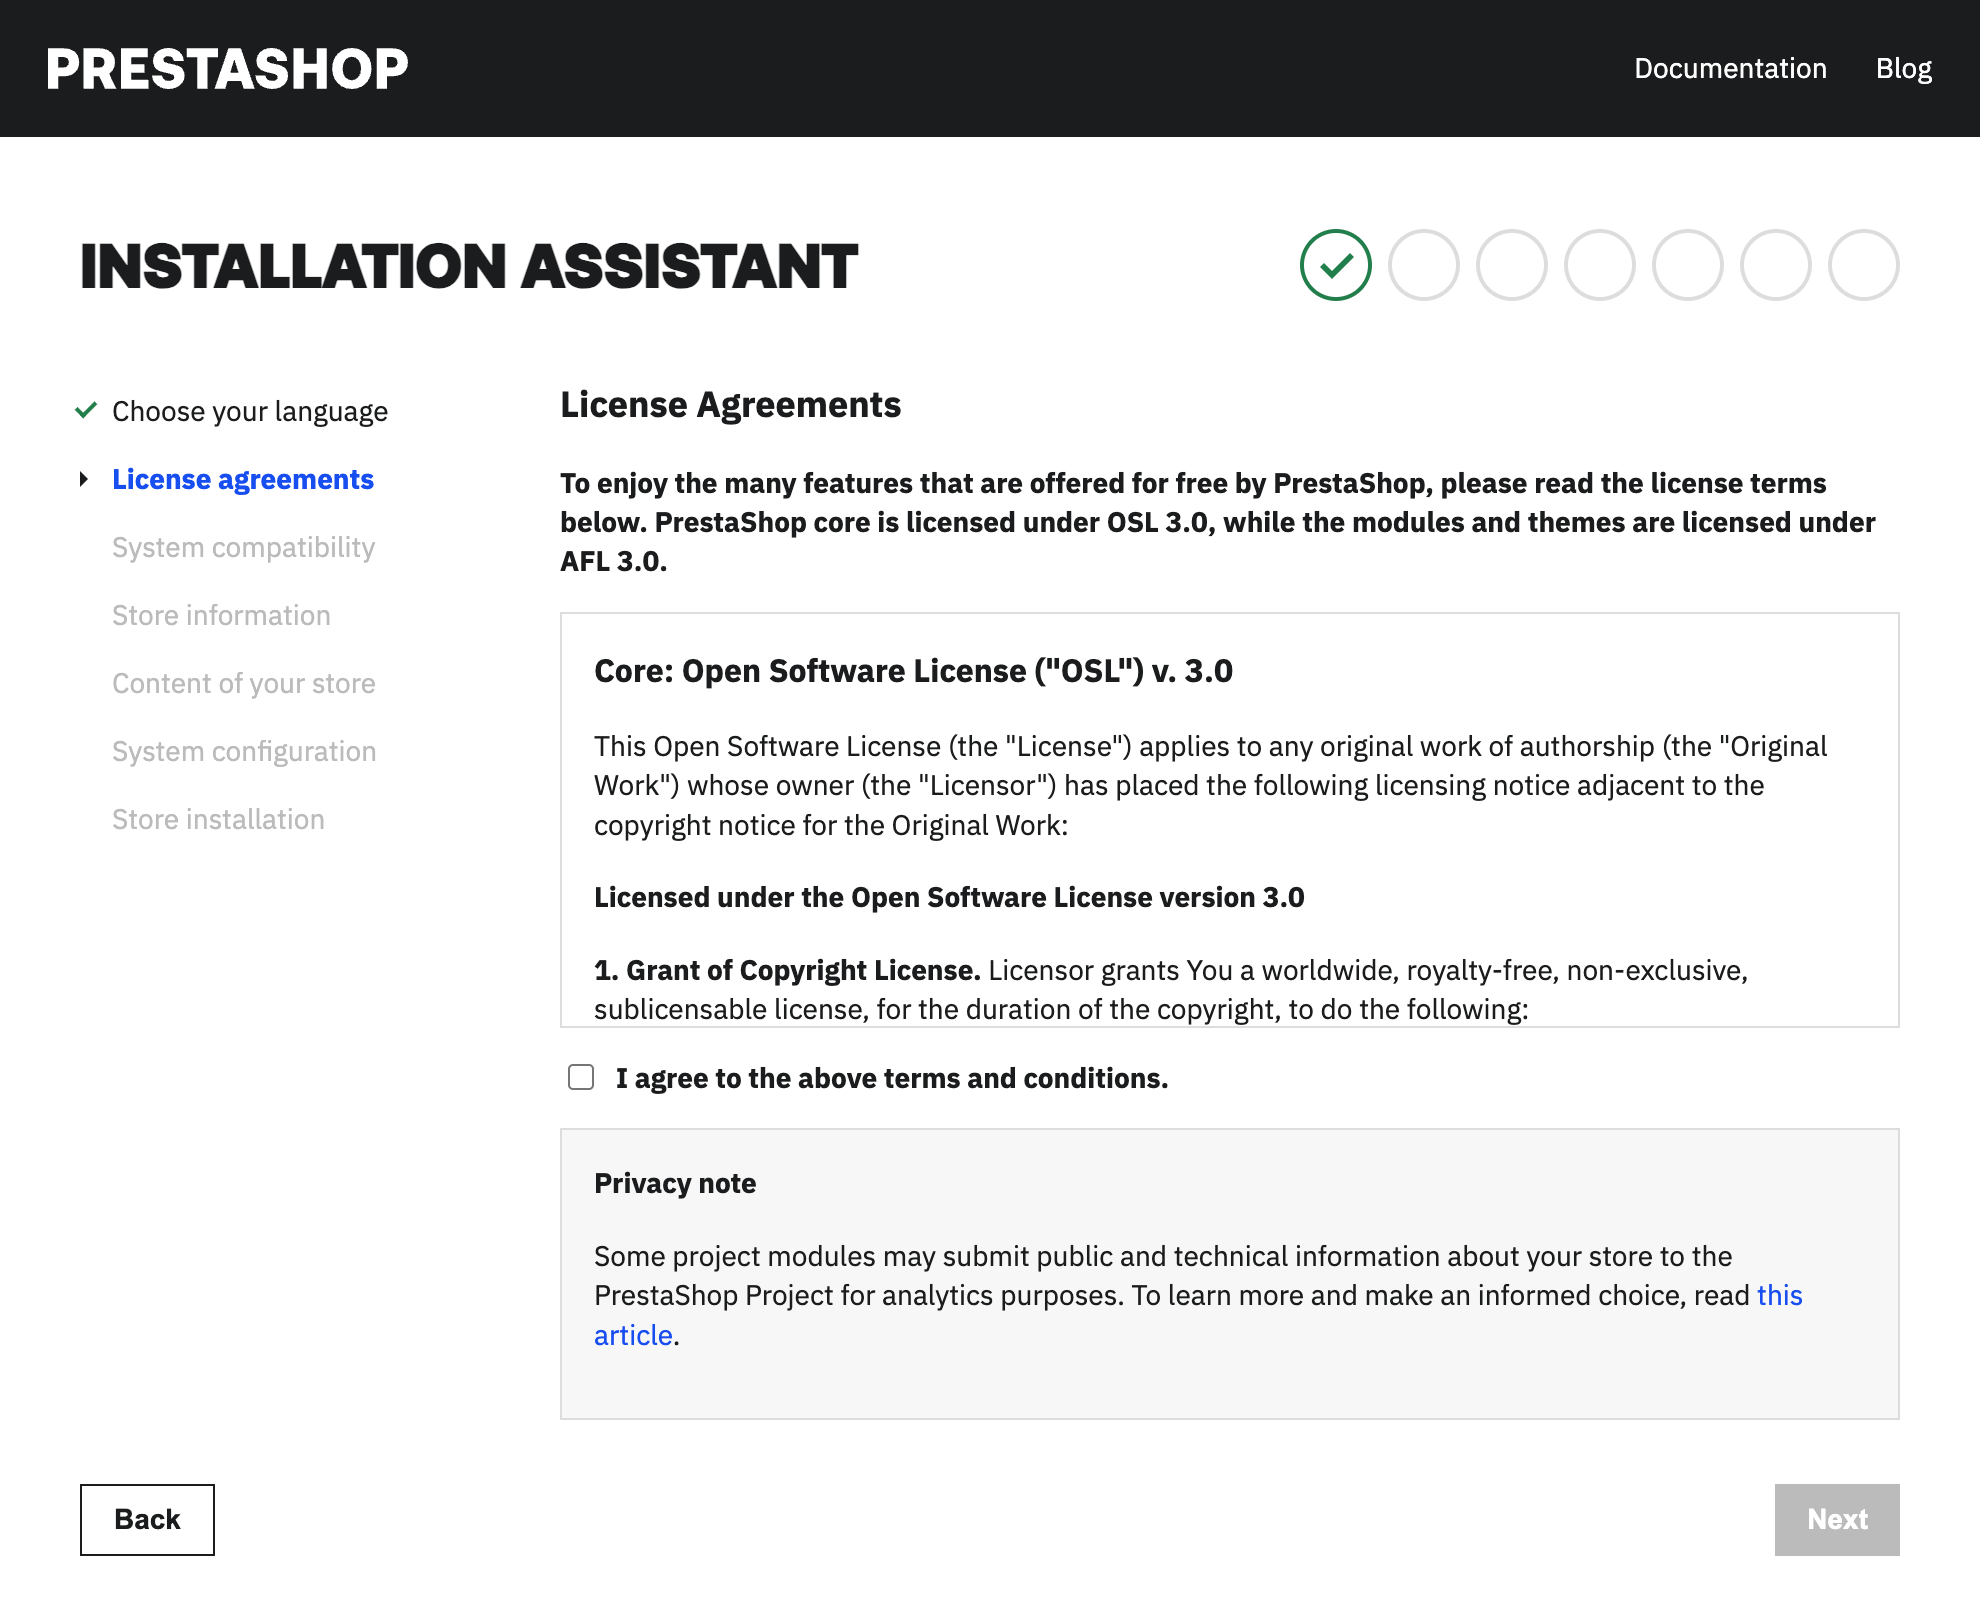The width and height of the screenshot is (1980, 1602).
Task: Click the third progress step circle
Action: 1511,265
